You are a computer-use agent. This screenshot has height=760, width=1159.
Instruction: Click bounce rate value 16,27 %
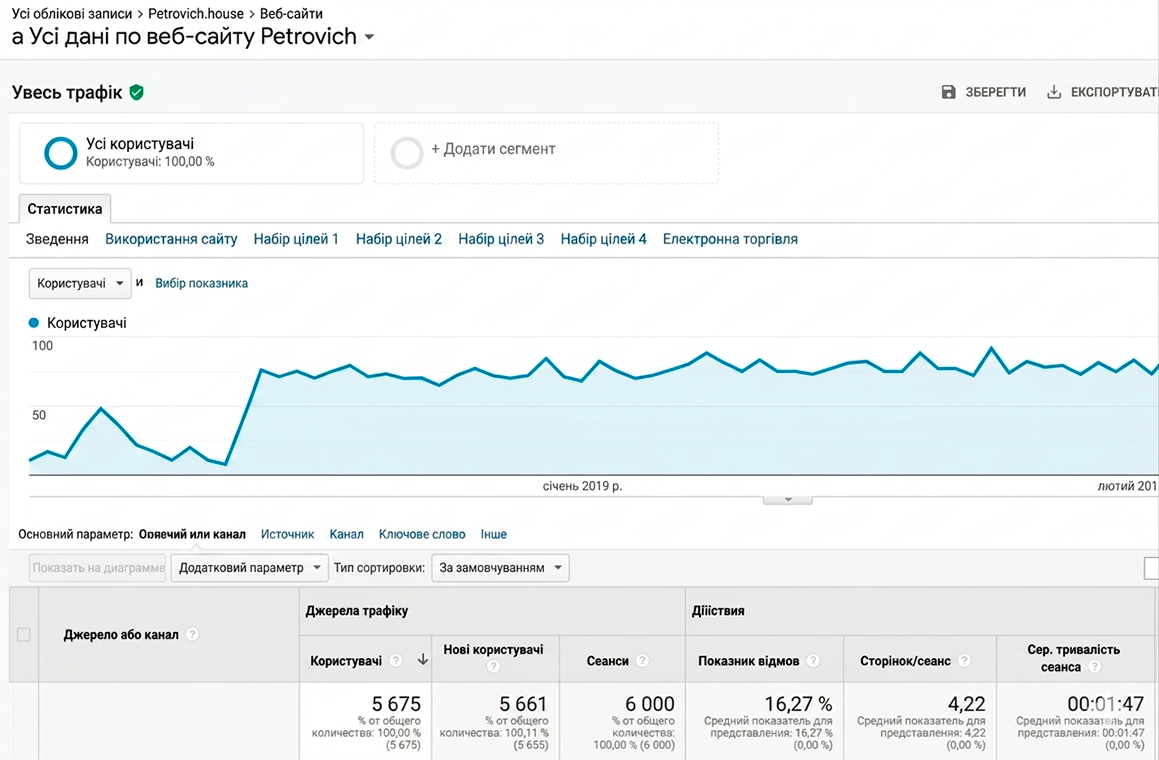click(798, 704)
